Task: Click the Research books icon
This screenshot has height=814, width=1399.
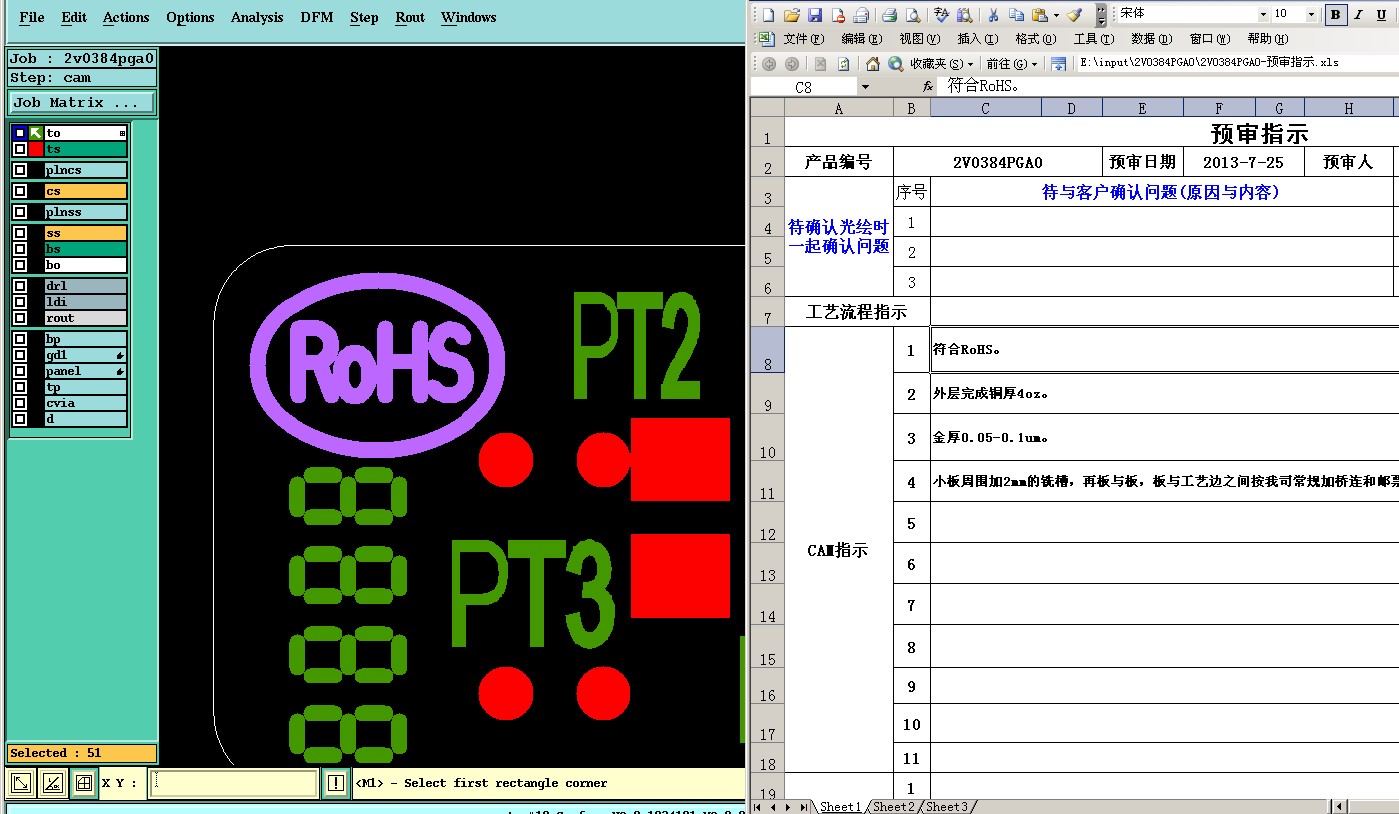Action: pos(964,14)
